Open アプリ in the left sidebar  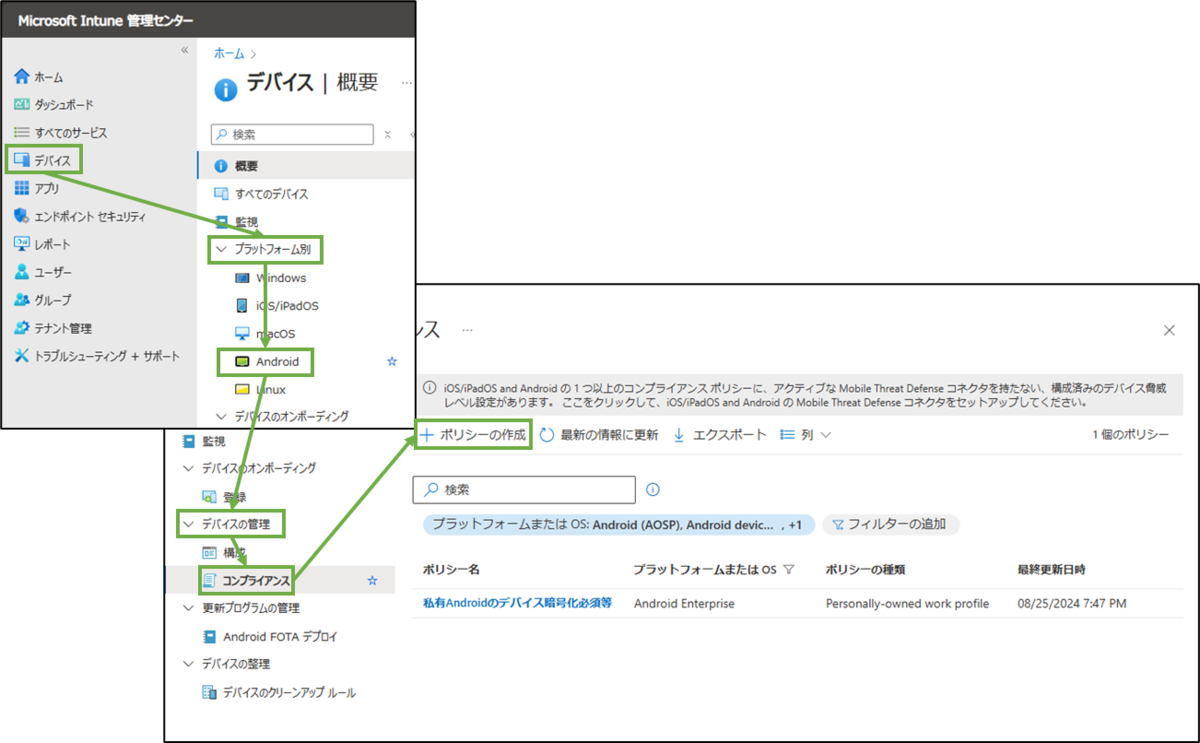tap(37, 188)
